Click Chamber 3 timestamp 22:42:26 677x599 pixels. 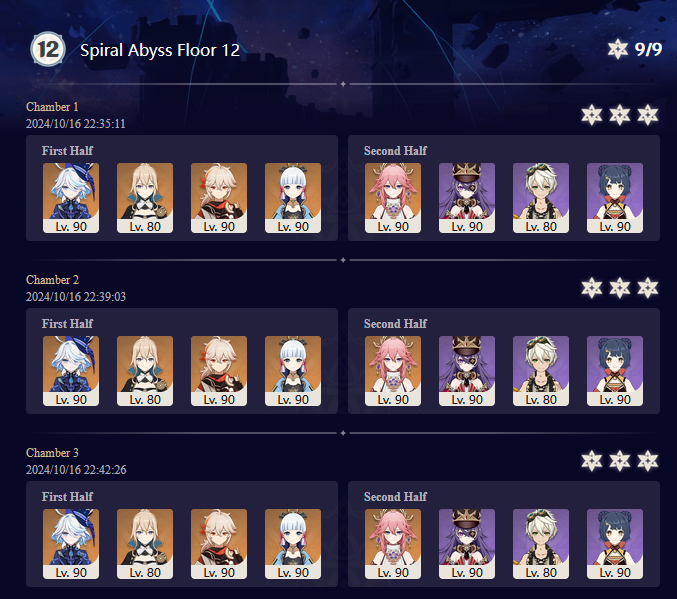(105, 470)
